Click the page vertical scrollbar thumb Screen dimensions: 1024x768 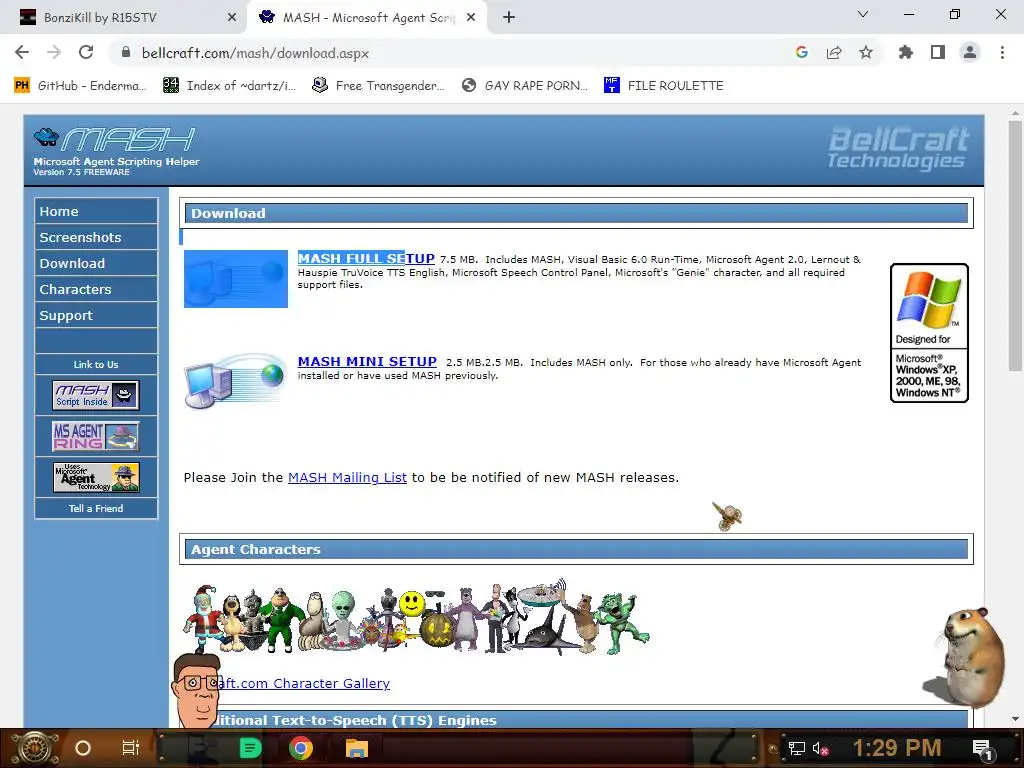(1015, 245)
